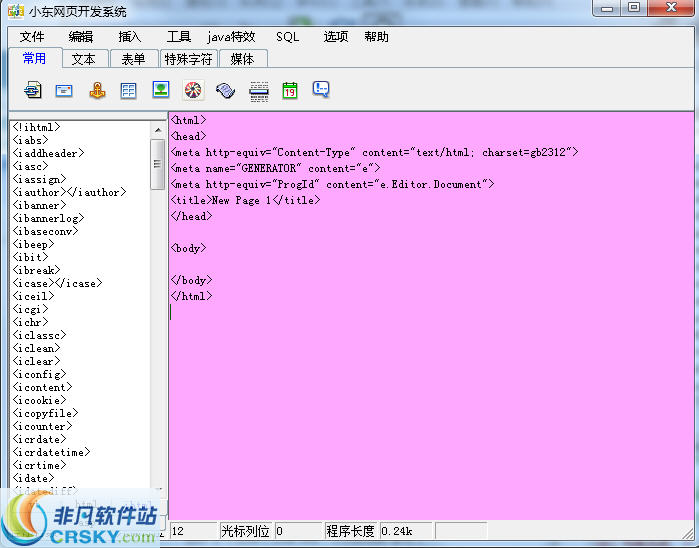This screenshot has height=548, width=699.
Task: Select <iauthor></iauthor> in the tag list
Action: click(x=69, y=192)
